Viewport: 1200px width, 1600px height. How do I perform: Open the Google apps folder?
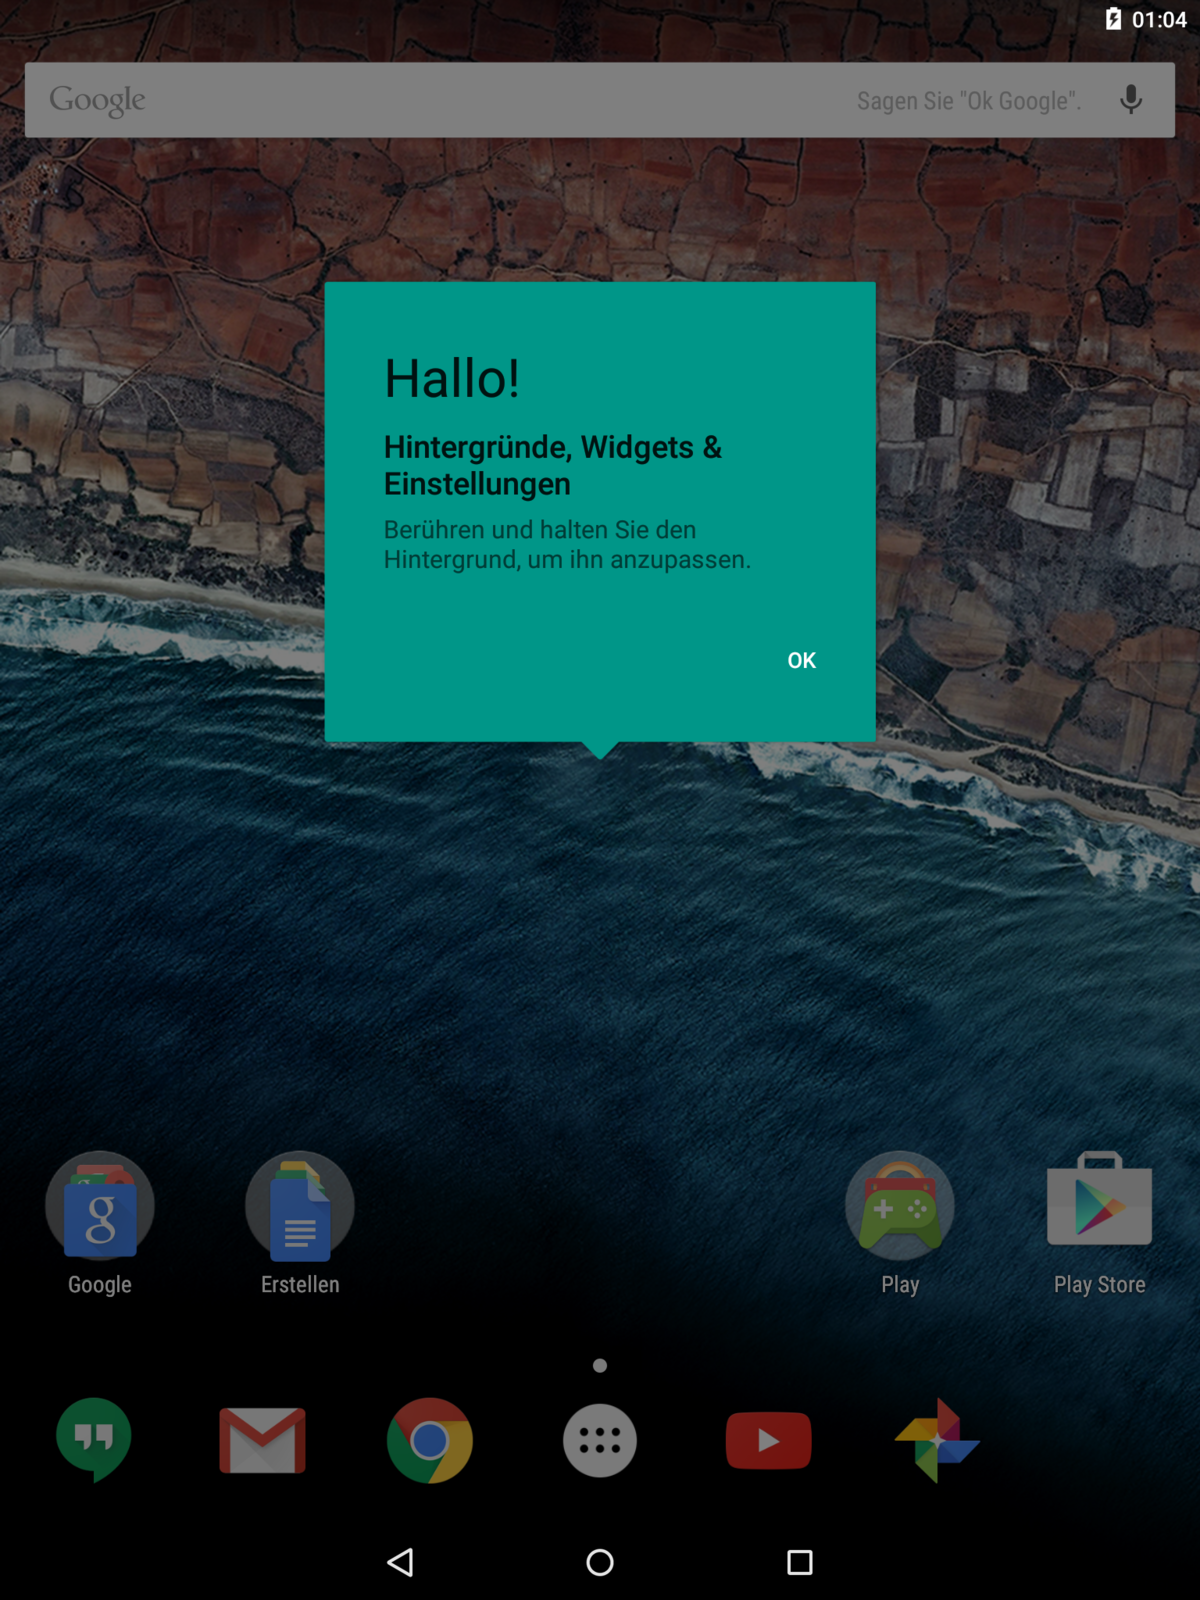point(100,1206)
